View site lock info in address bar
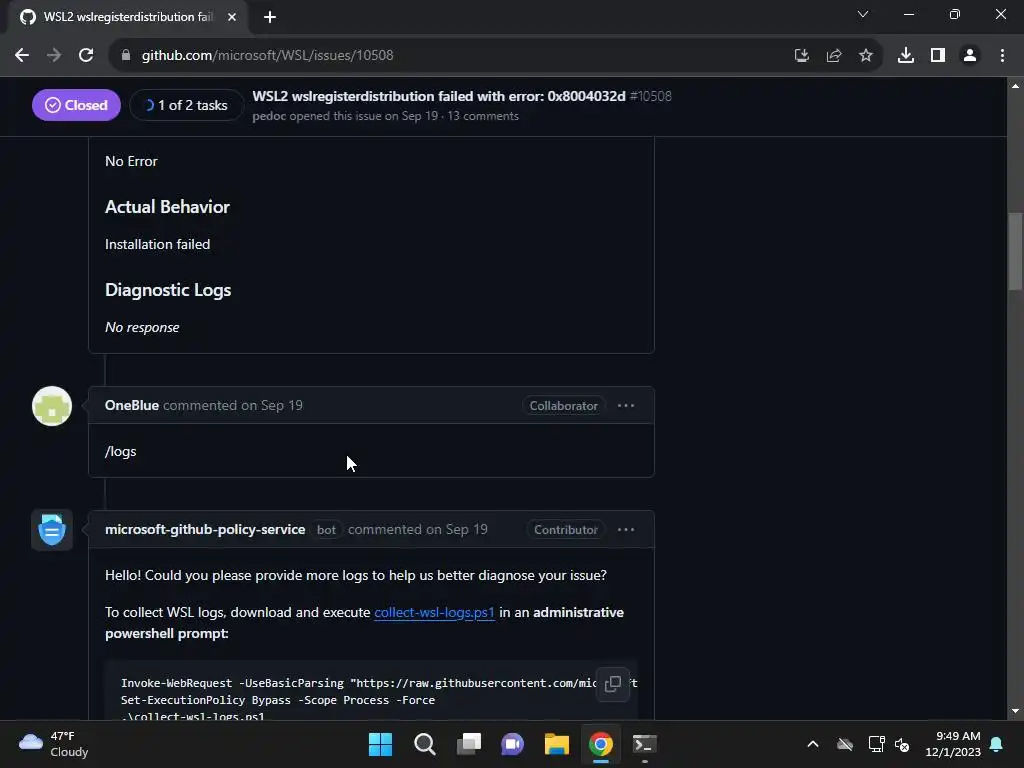Screen dimensions: 1024x768 click(x=126, y=56)
